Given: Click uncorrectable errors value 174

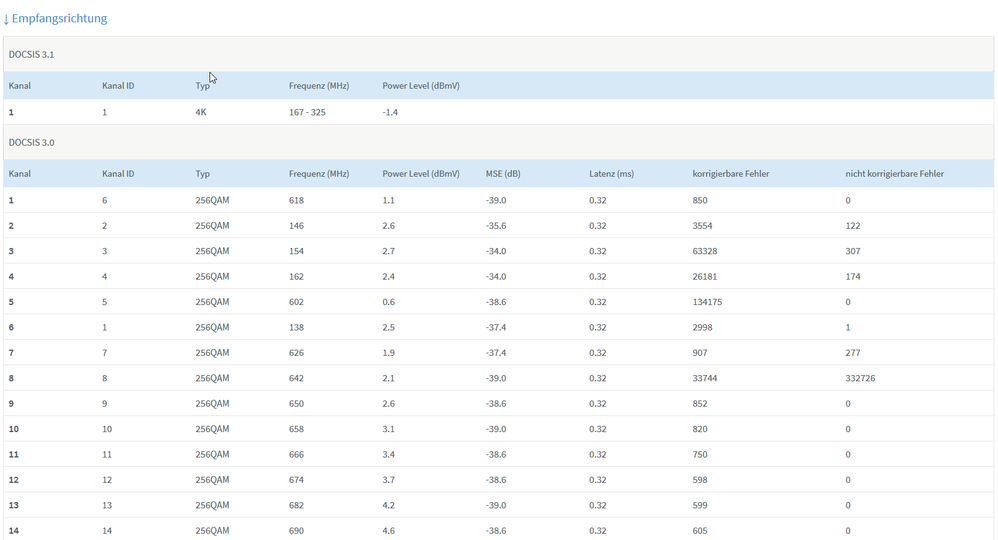Looking at the screenshot, I should pos(853,276).
